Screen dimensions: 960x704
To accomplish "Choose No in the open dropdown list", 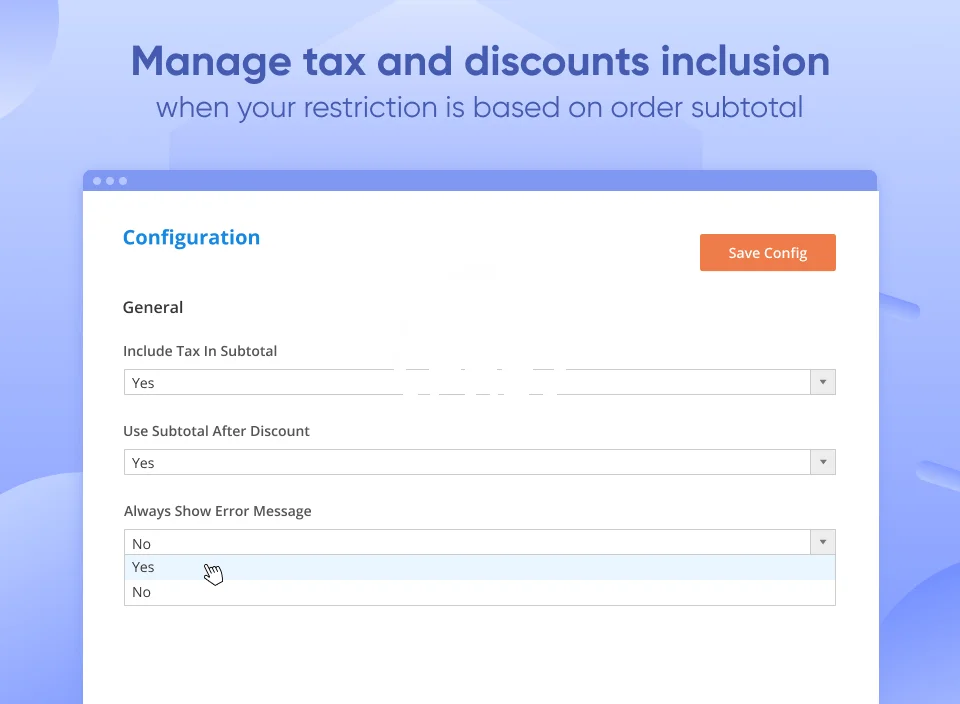I will click(x=142, y=592).
